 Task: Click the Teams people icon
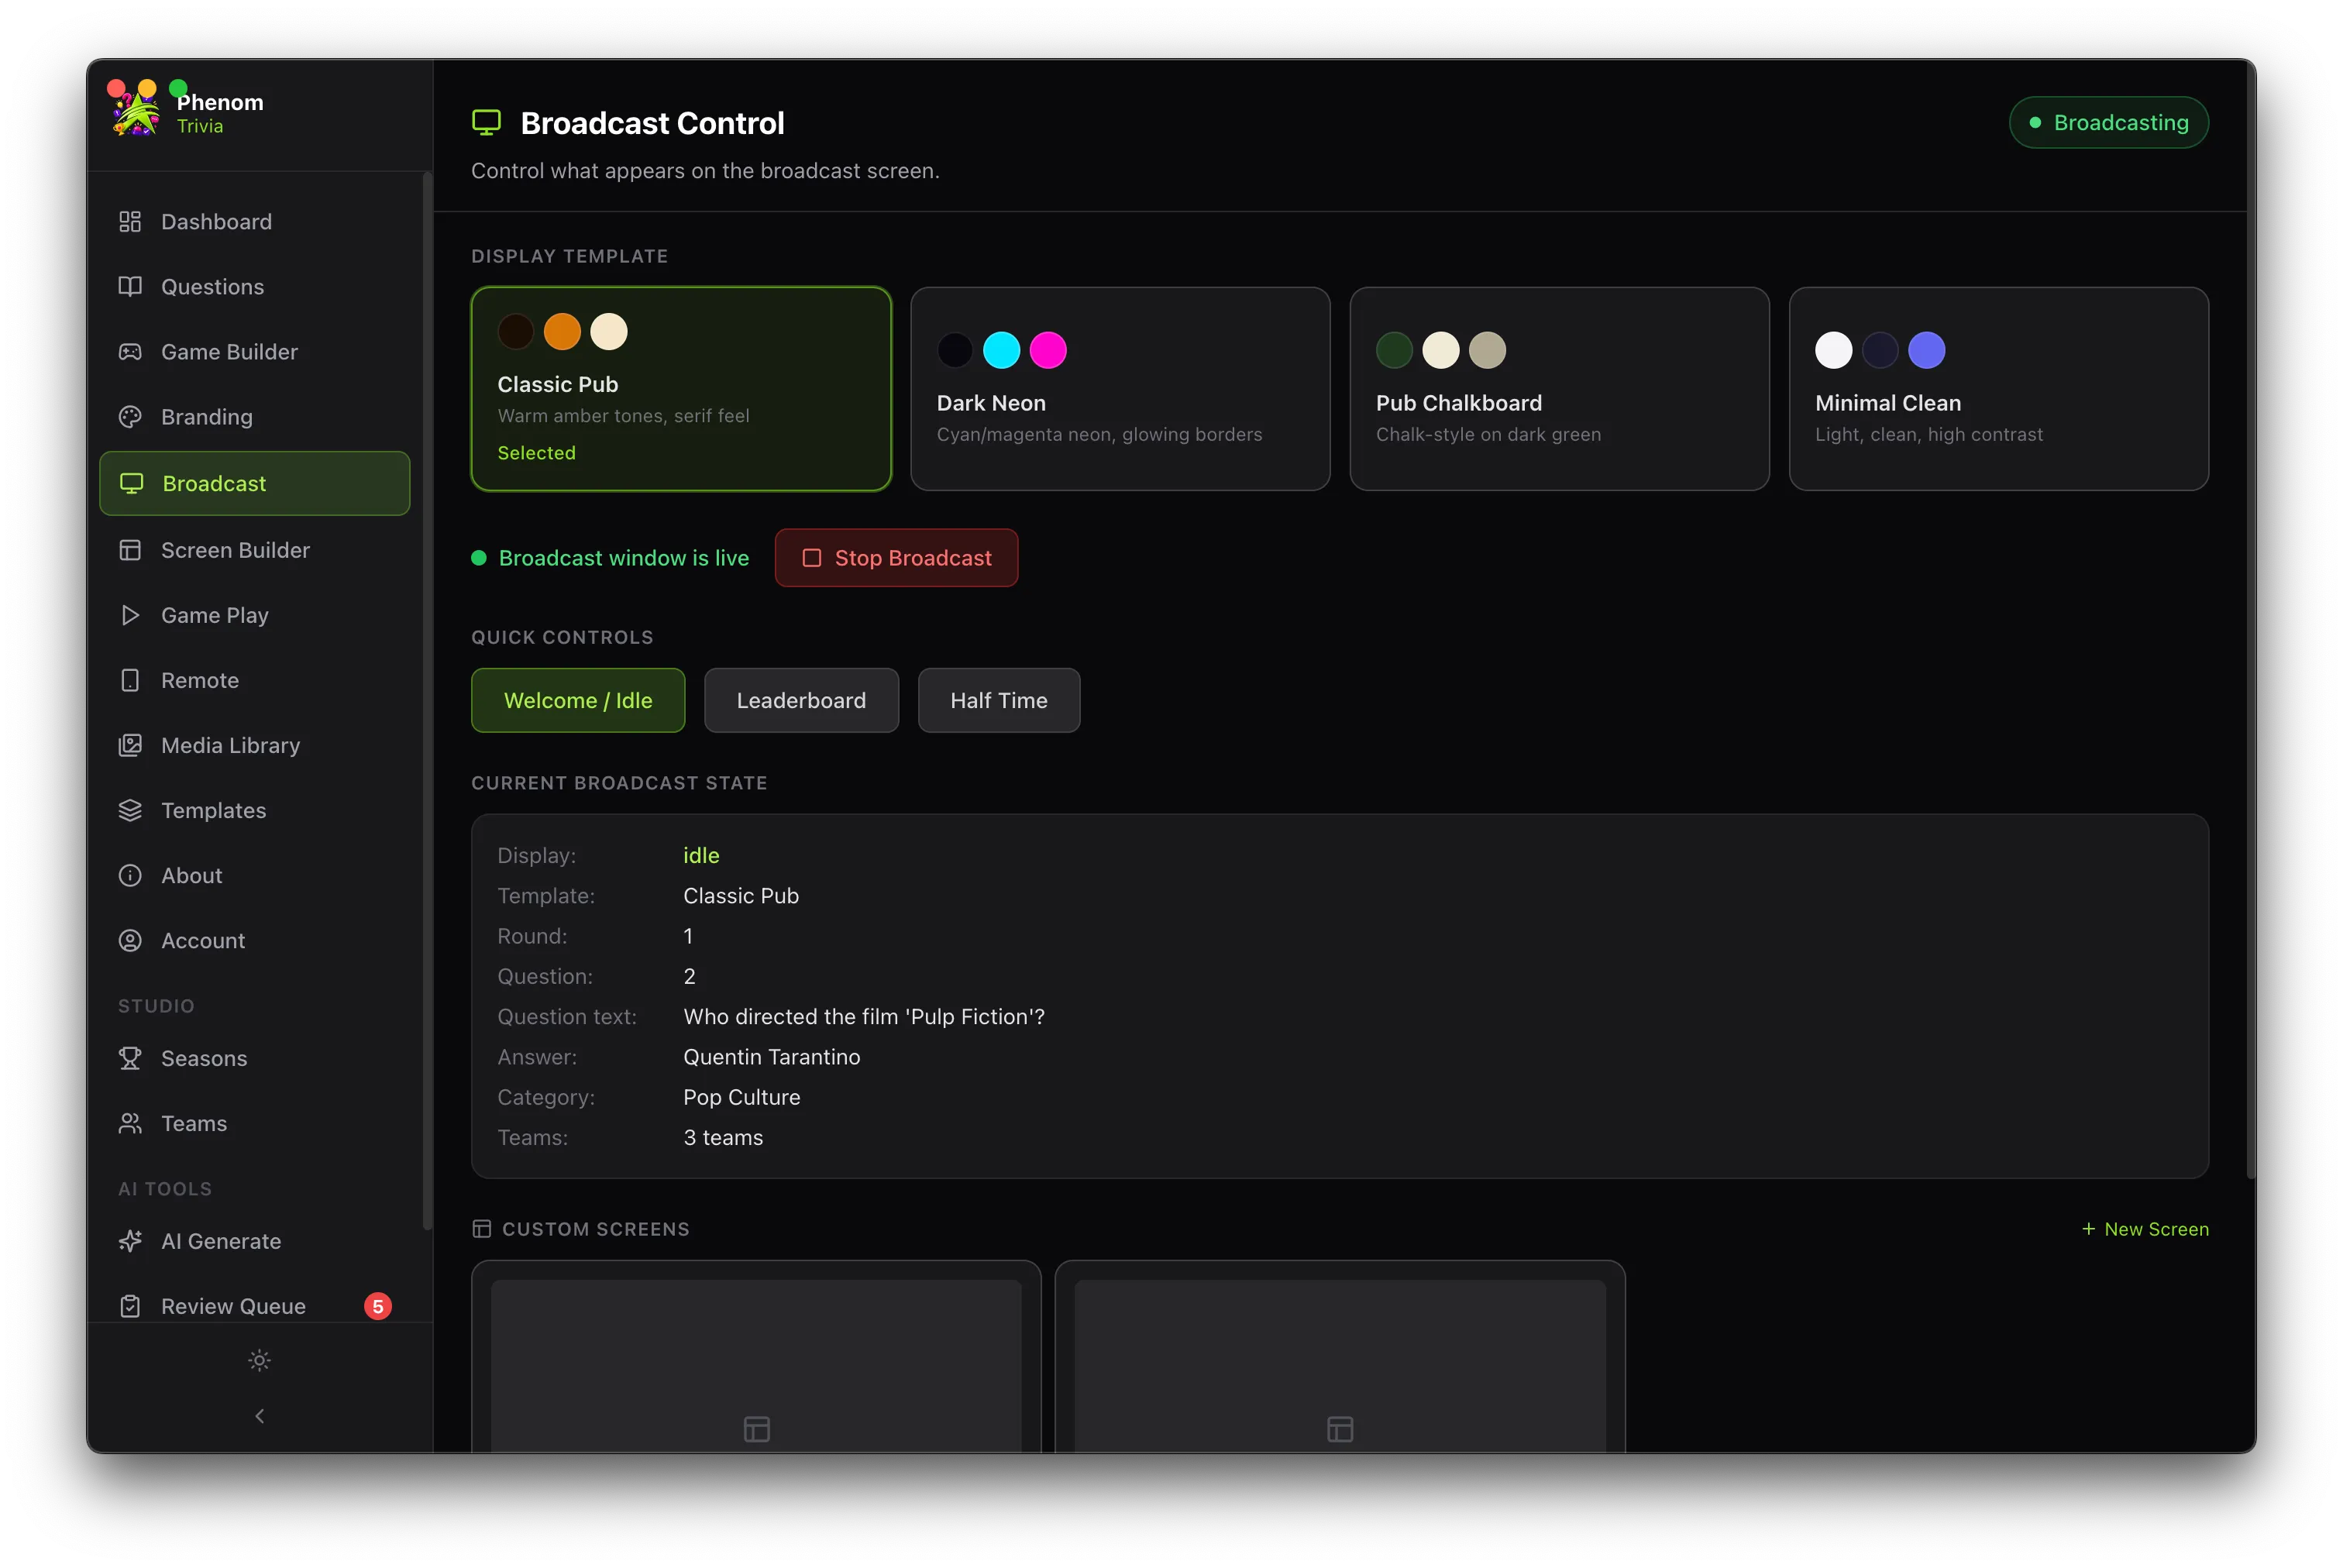pyautogui.click(x=130, y=1123)
